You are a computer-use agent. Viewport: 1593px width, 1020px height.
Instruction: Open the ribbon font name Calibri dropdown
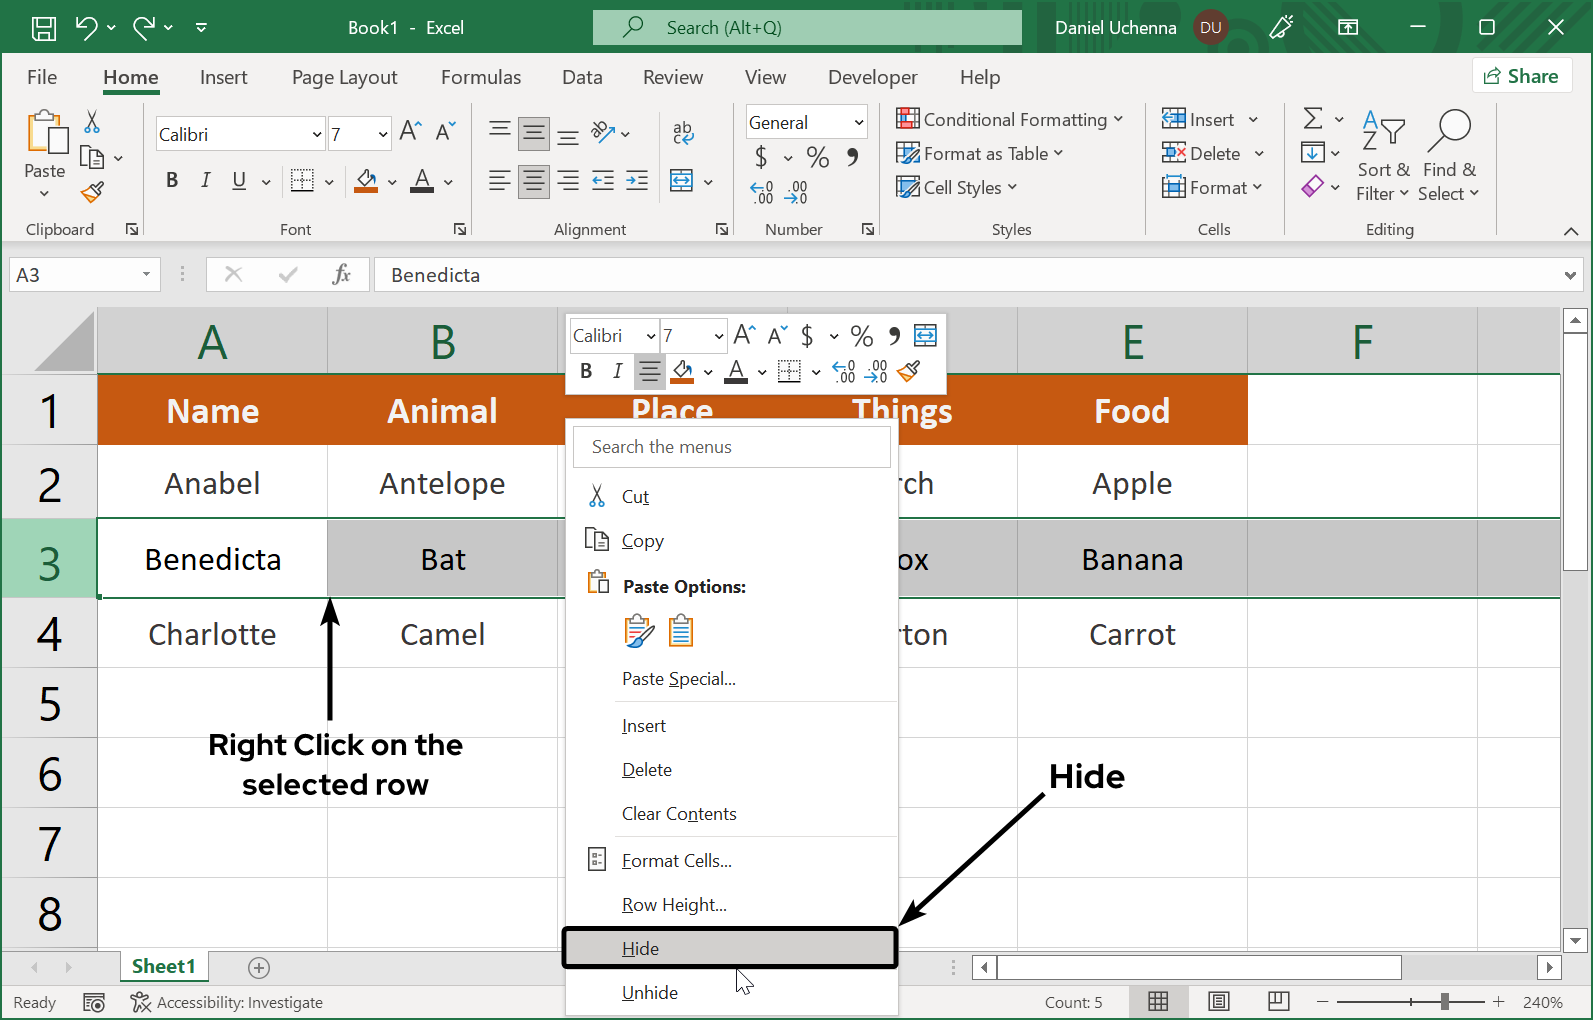click(x=317, y=134)
